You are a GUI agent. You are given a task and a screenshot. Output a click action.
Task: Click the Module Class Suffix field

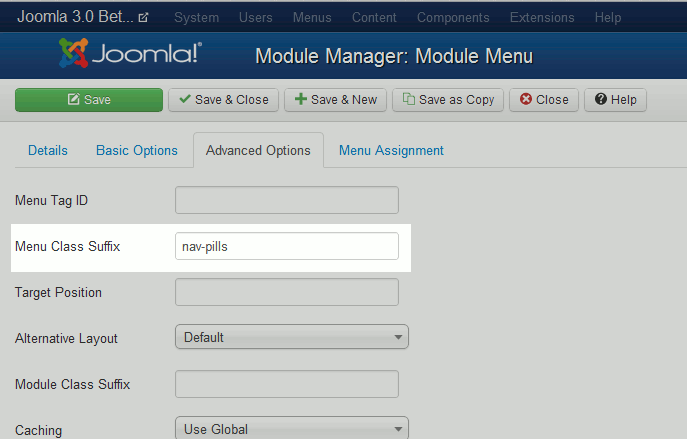287,384
